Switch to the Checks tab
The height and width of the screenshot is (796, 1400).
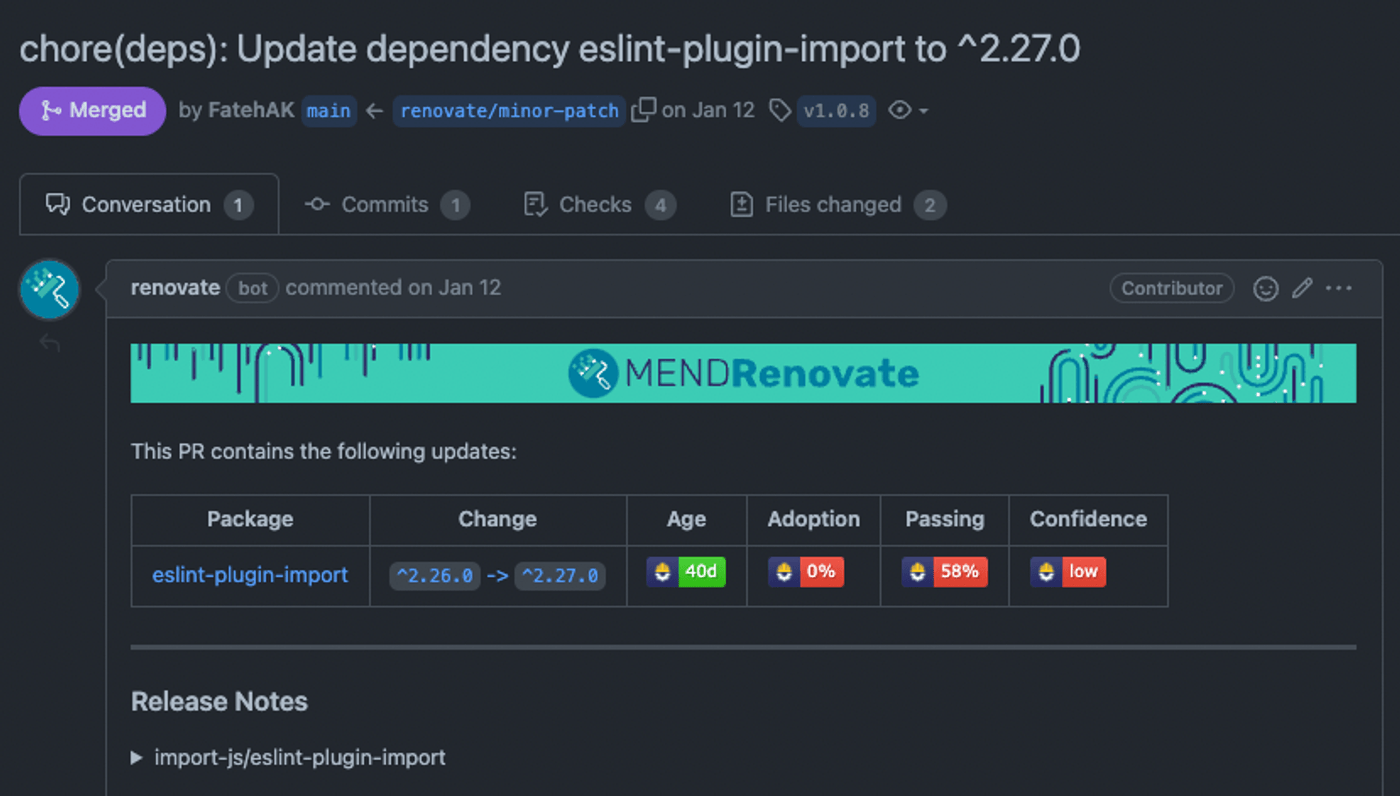click(x=596, y=204)
